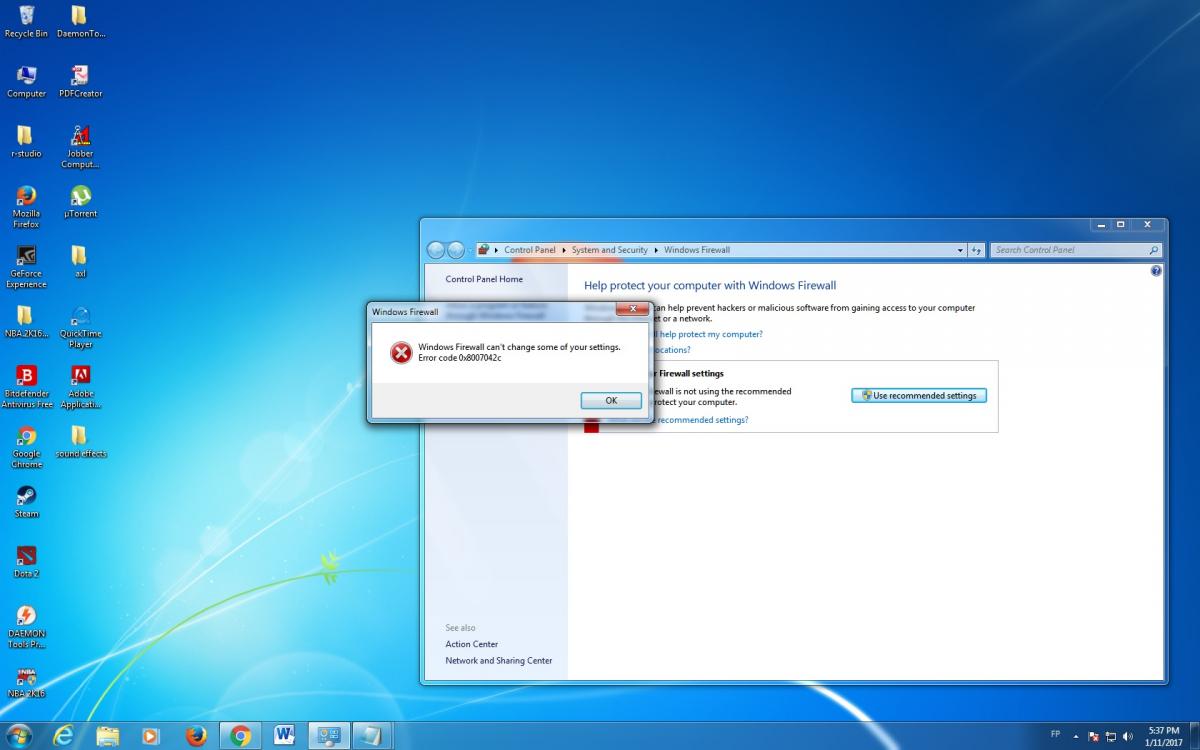The width and height of the screenshot is (1200, 750).
Task: Click the 'Error code 0x8007042c' text
Action: [460, 358]
